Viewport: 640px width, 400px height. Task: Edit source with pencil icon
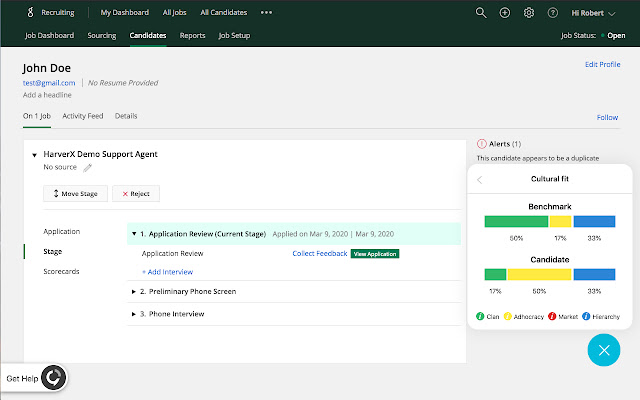87,168
